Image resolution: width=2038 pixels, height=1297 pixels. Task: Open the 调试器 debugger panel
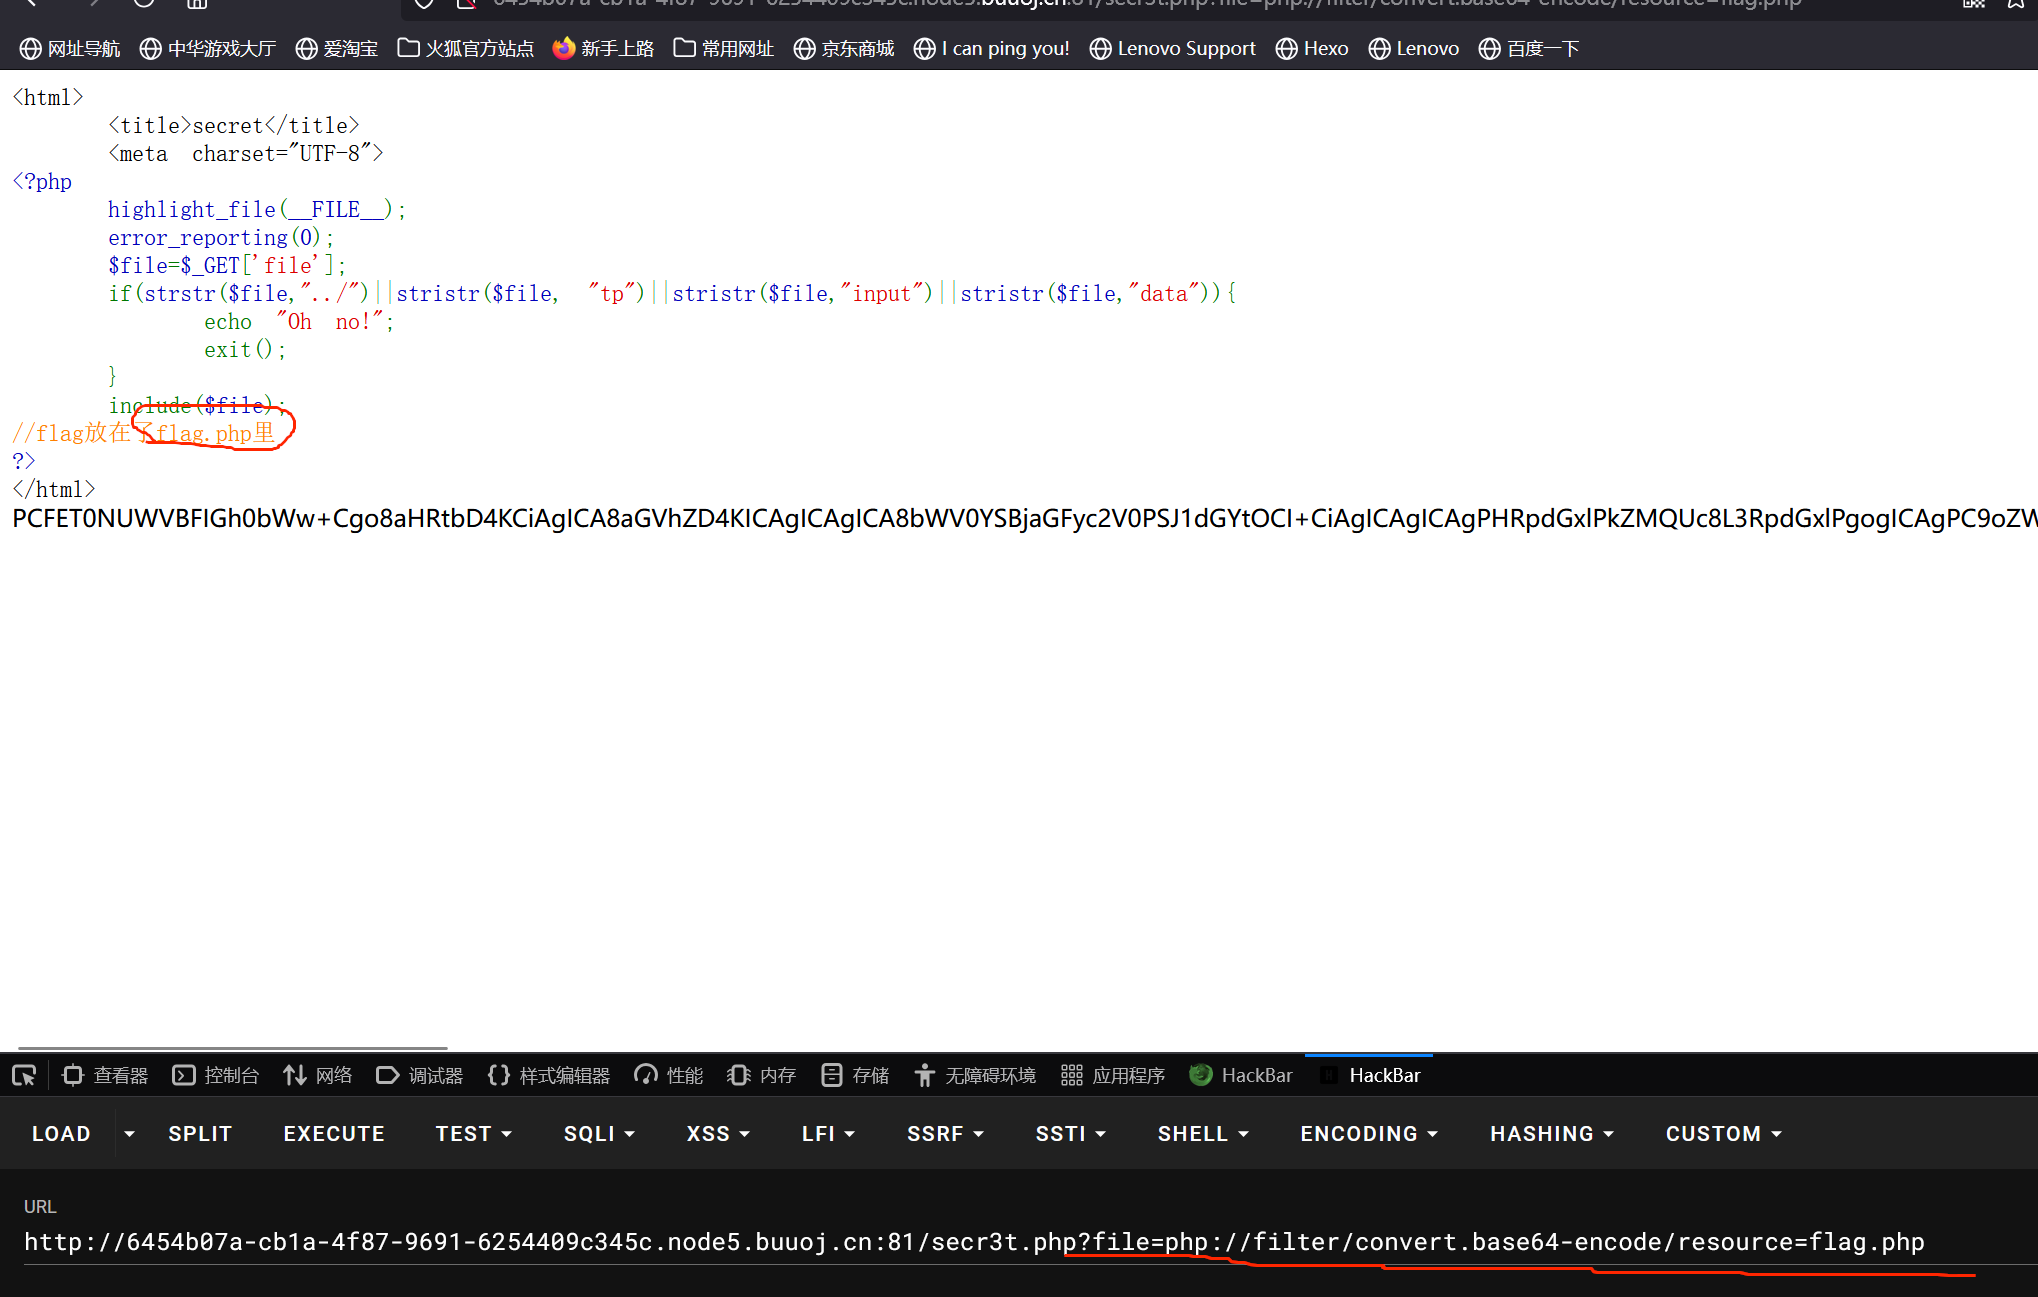(420, 1075)
